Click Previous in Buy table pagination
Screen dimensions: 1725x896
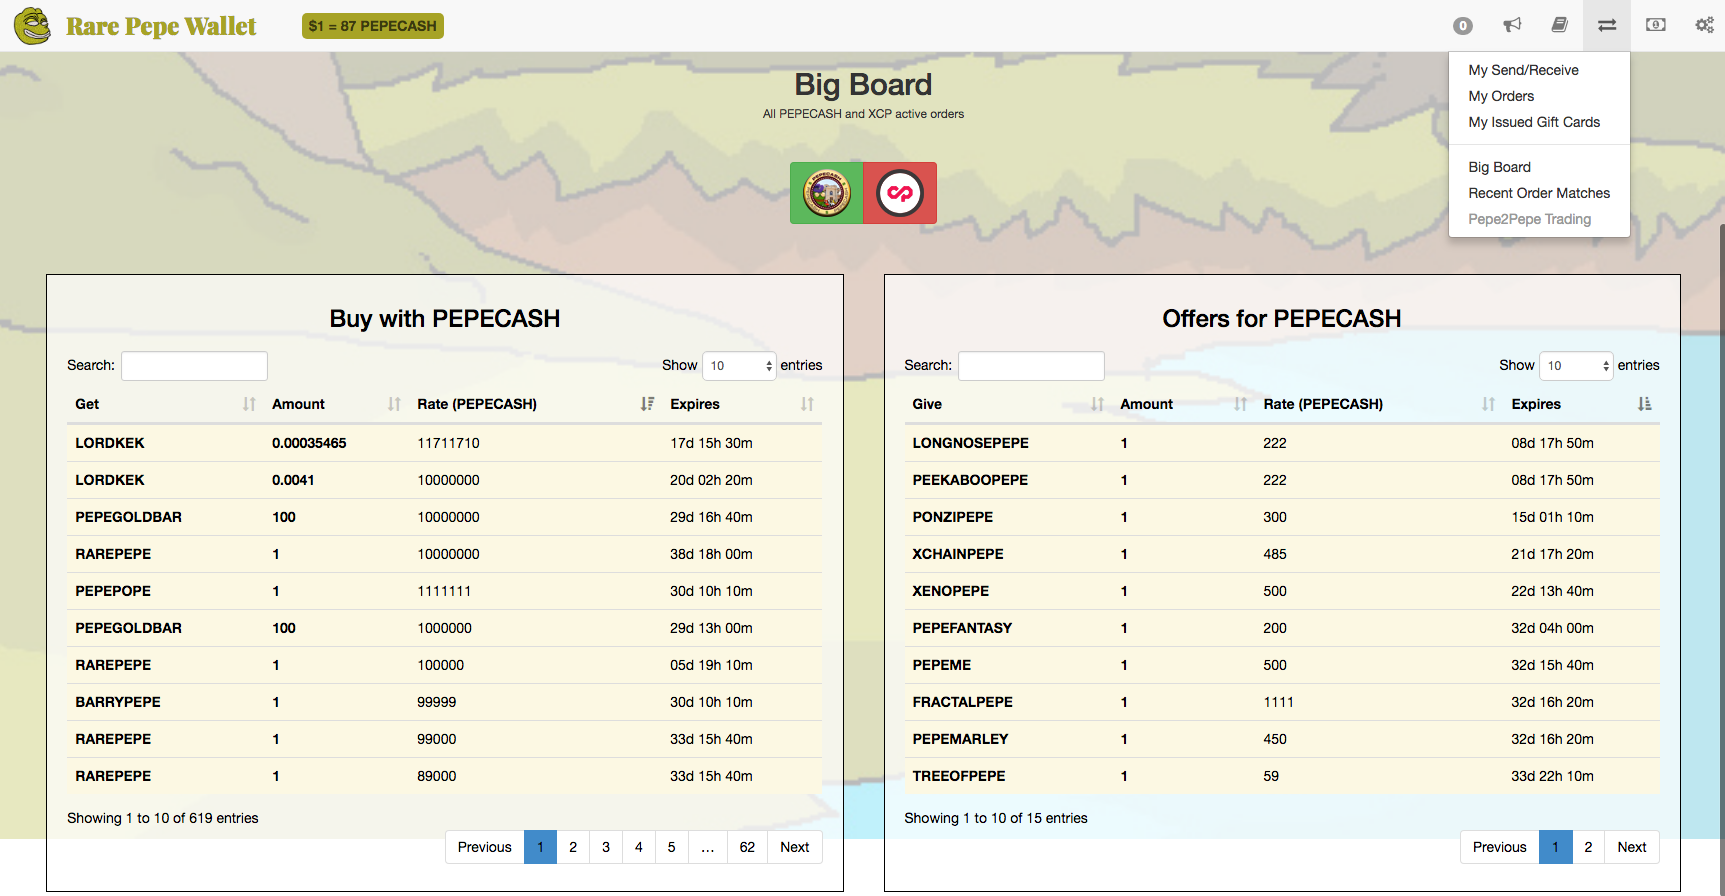[x=485, y=847]
